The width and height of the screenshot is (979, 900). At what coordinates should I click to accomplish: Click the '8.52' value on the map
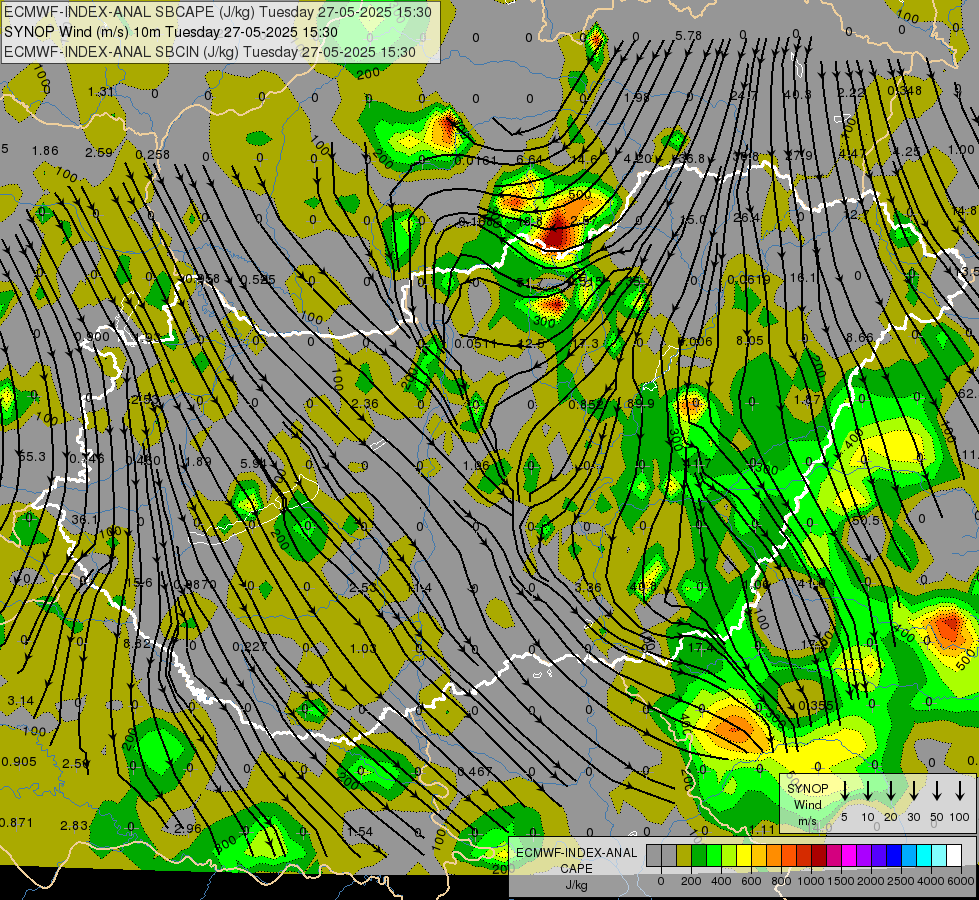137,643
